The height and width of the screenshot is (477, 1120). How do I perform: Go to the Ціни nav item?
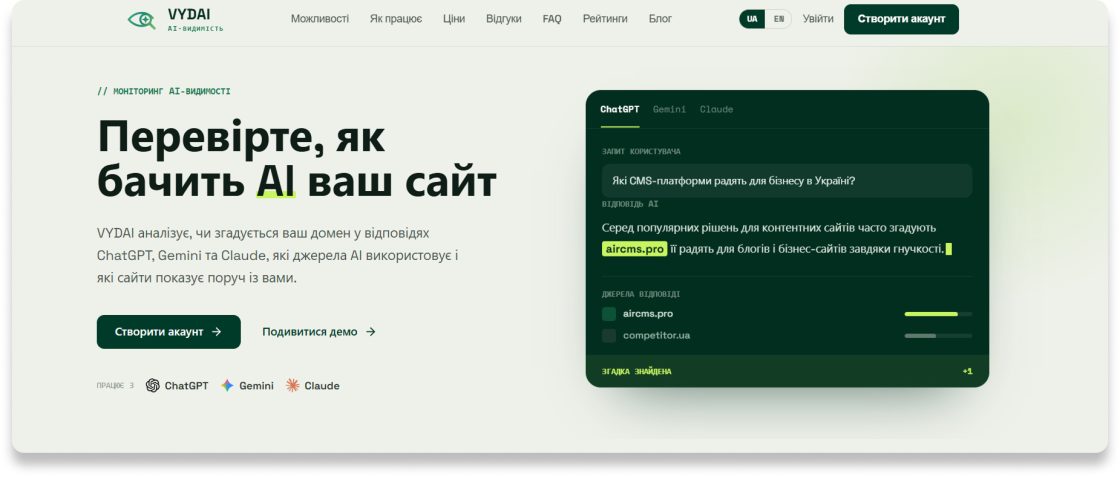pyautogui.click(x=454, y=19)
